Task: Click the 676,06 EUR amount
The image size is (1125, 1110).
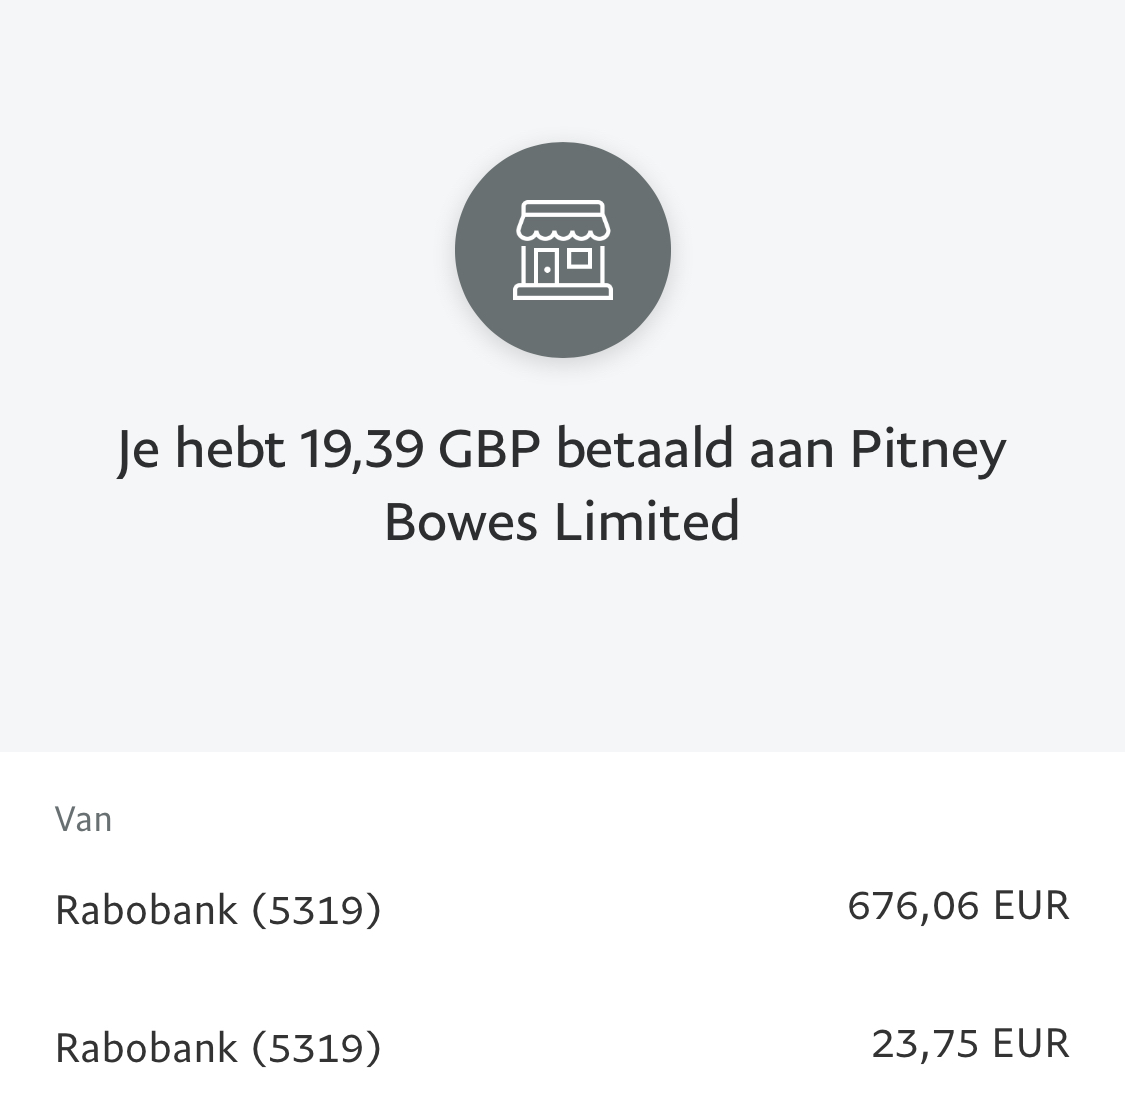Action: (959, 906)
